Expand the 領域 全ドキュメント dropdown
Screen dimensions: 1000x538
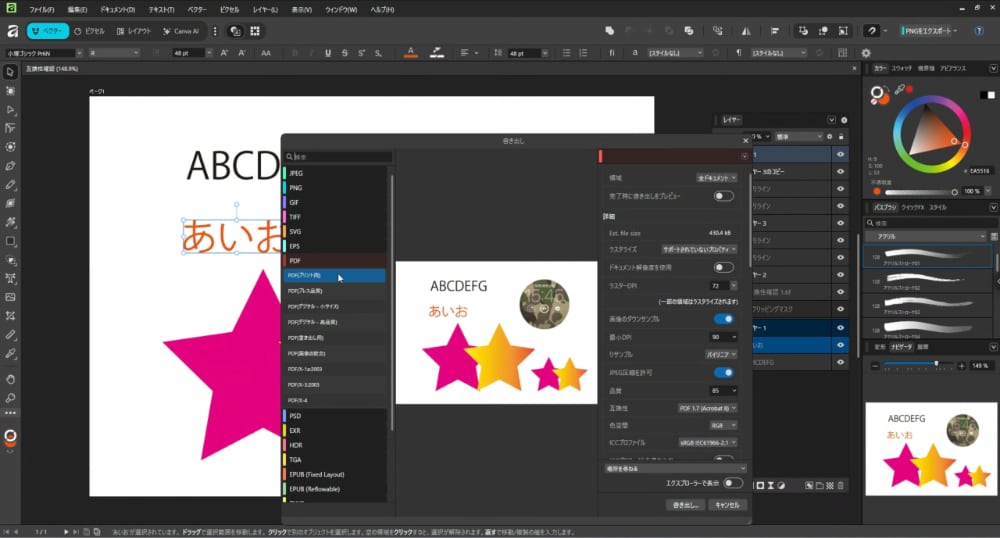716,177
